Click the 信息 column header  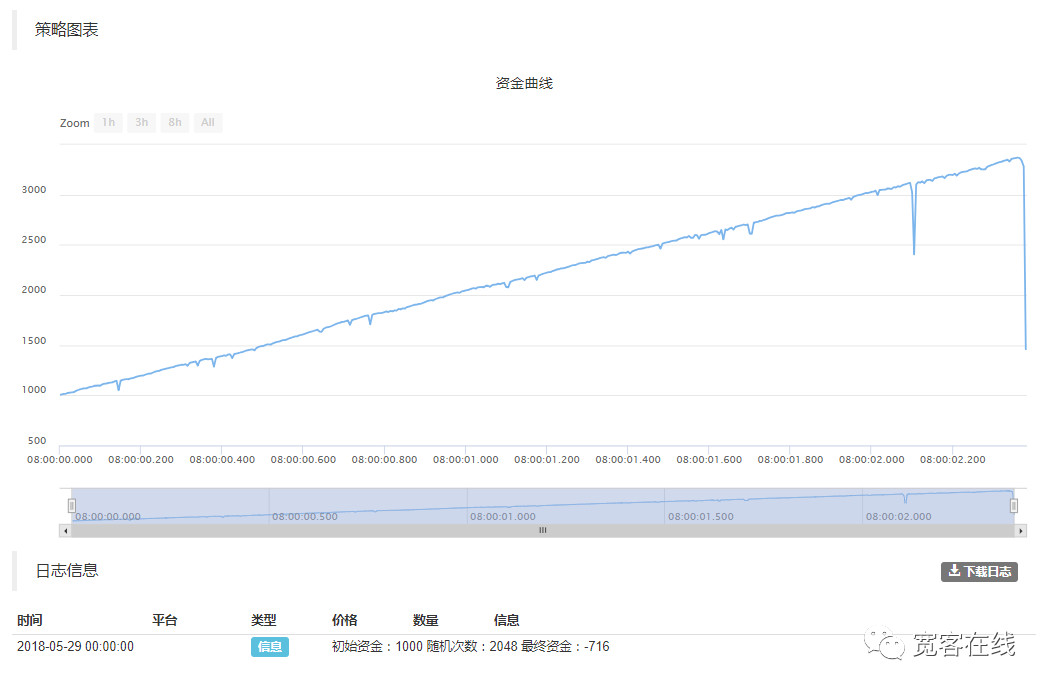(x=507, y=620)
